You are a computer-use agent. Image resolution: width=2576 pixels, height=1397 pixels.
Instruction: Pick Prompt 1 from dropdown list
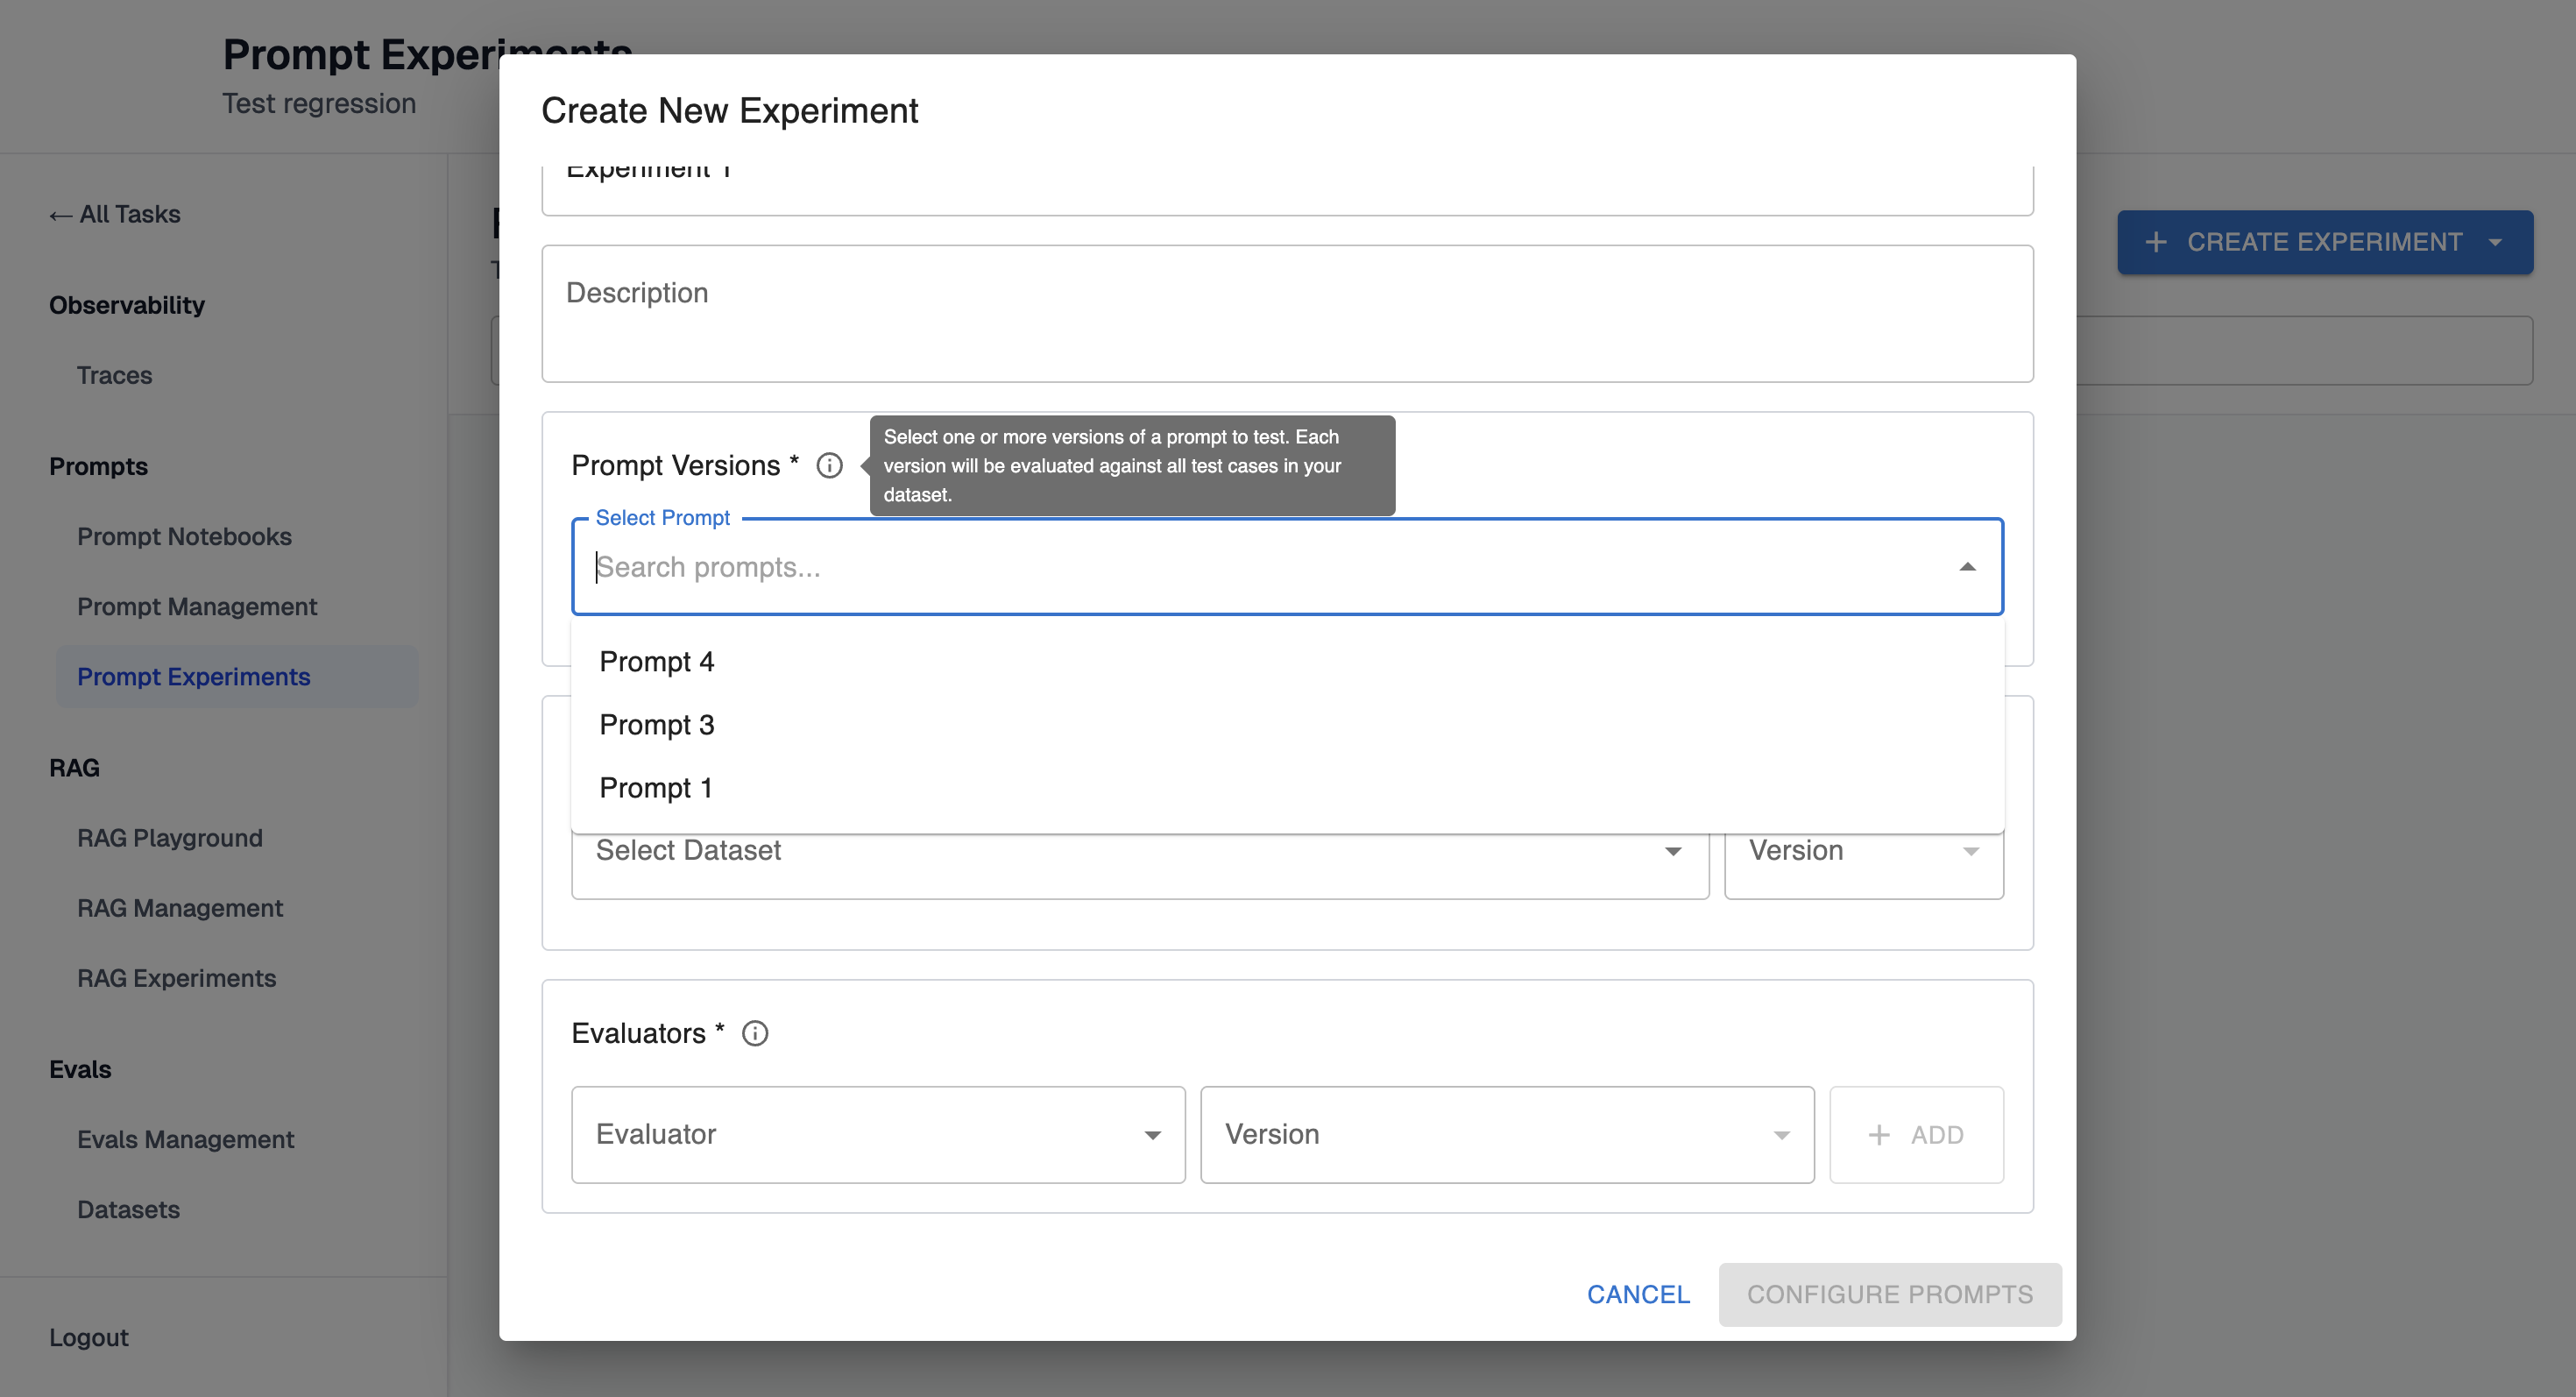coord(656,788)
